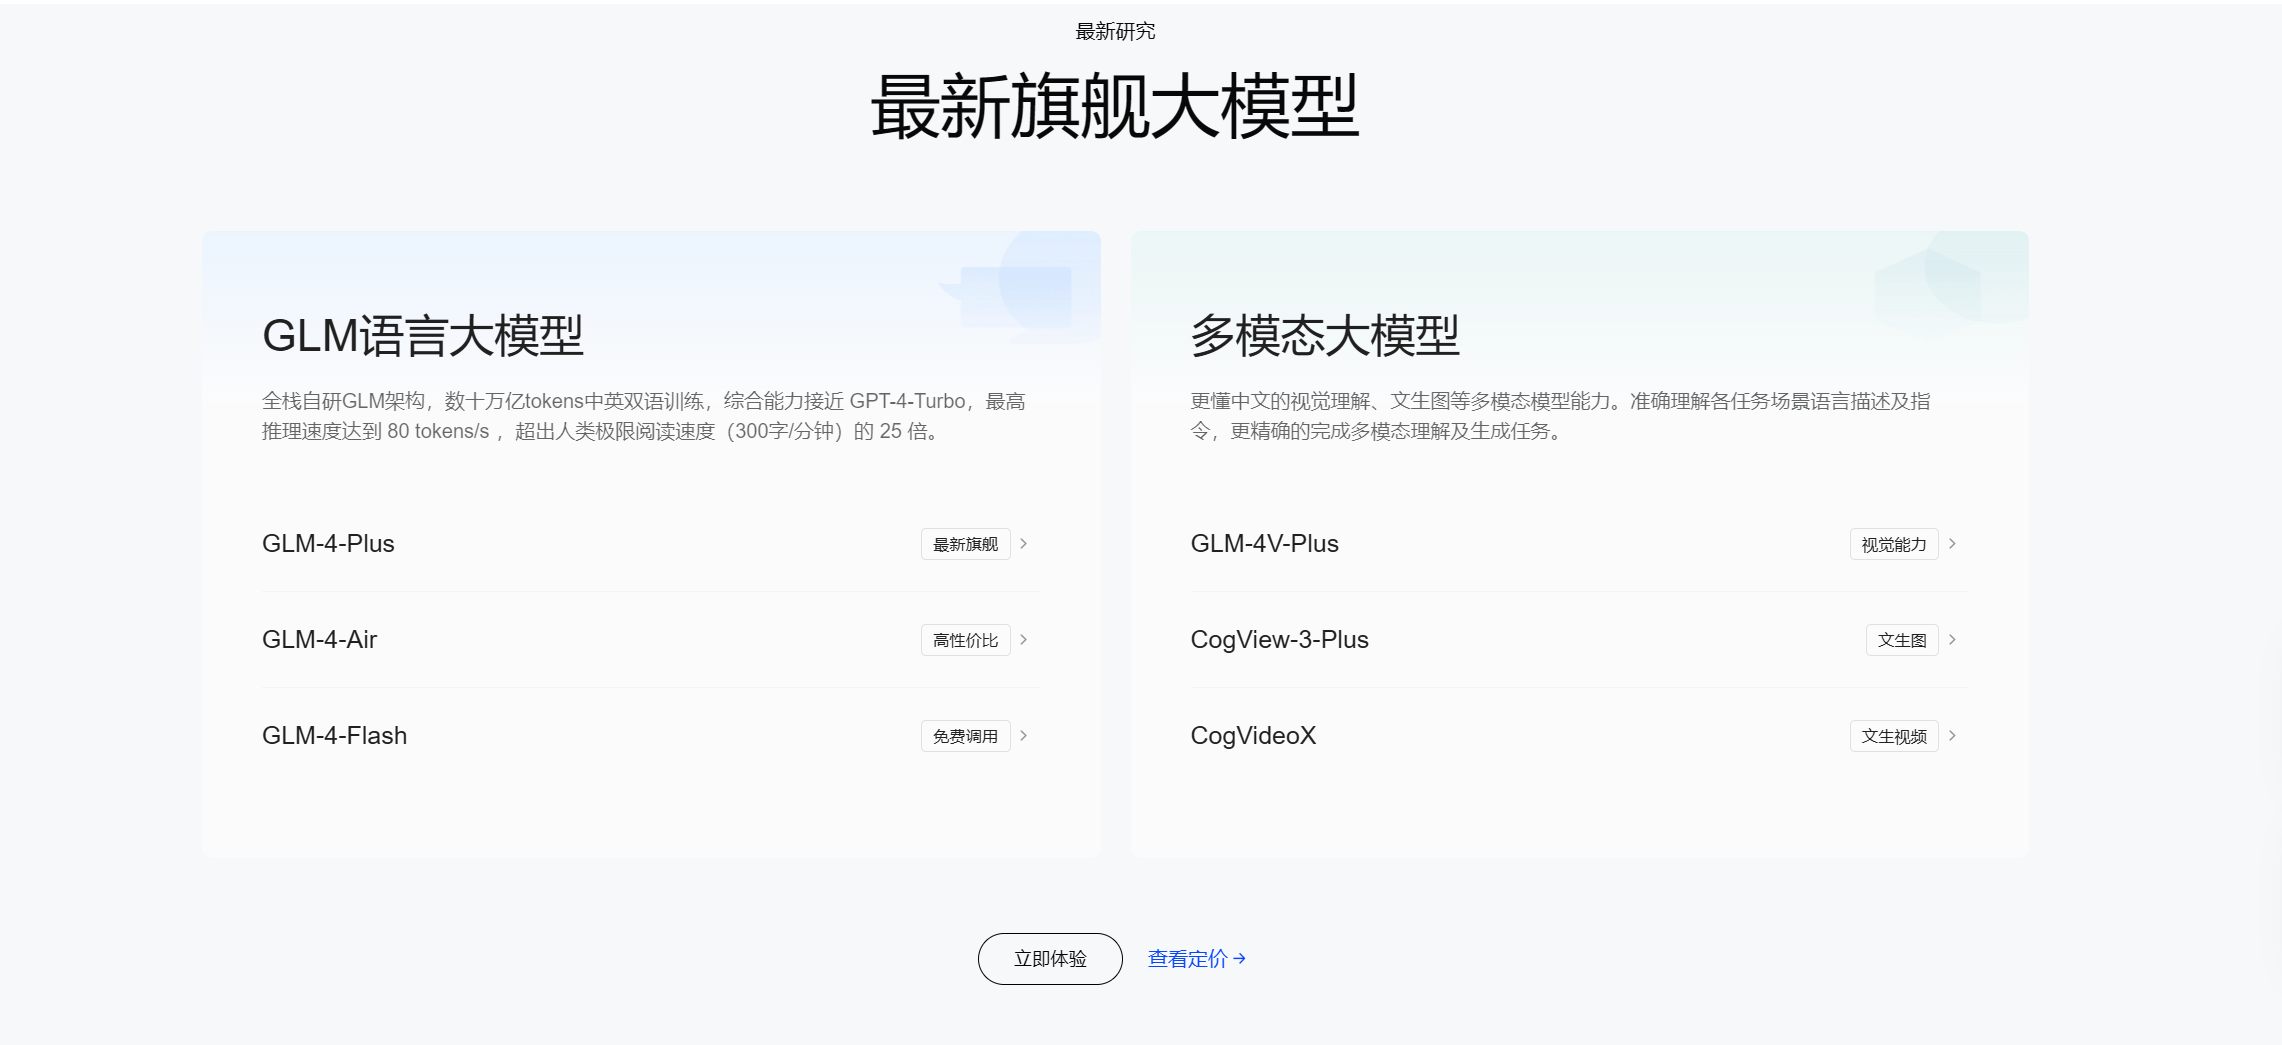This screenshot has width=2282, height=1045.
Task: Open the GLM-4V-Plus model row
Action: (x=1578, y=544)
